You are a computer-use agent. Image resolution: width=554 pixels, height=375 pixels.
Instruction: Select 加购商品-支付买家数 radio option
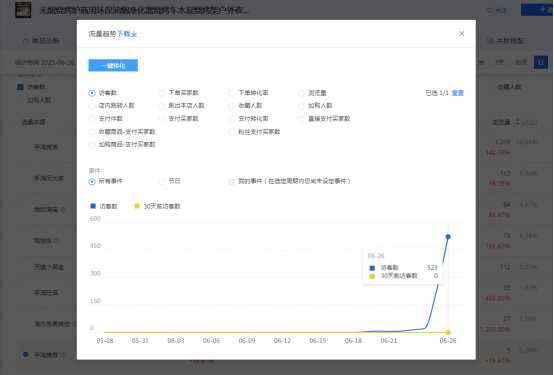92,145
